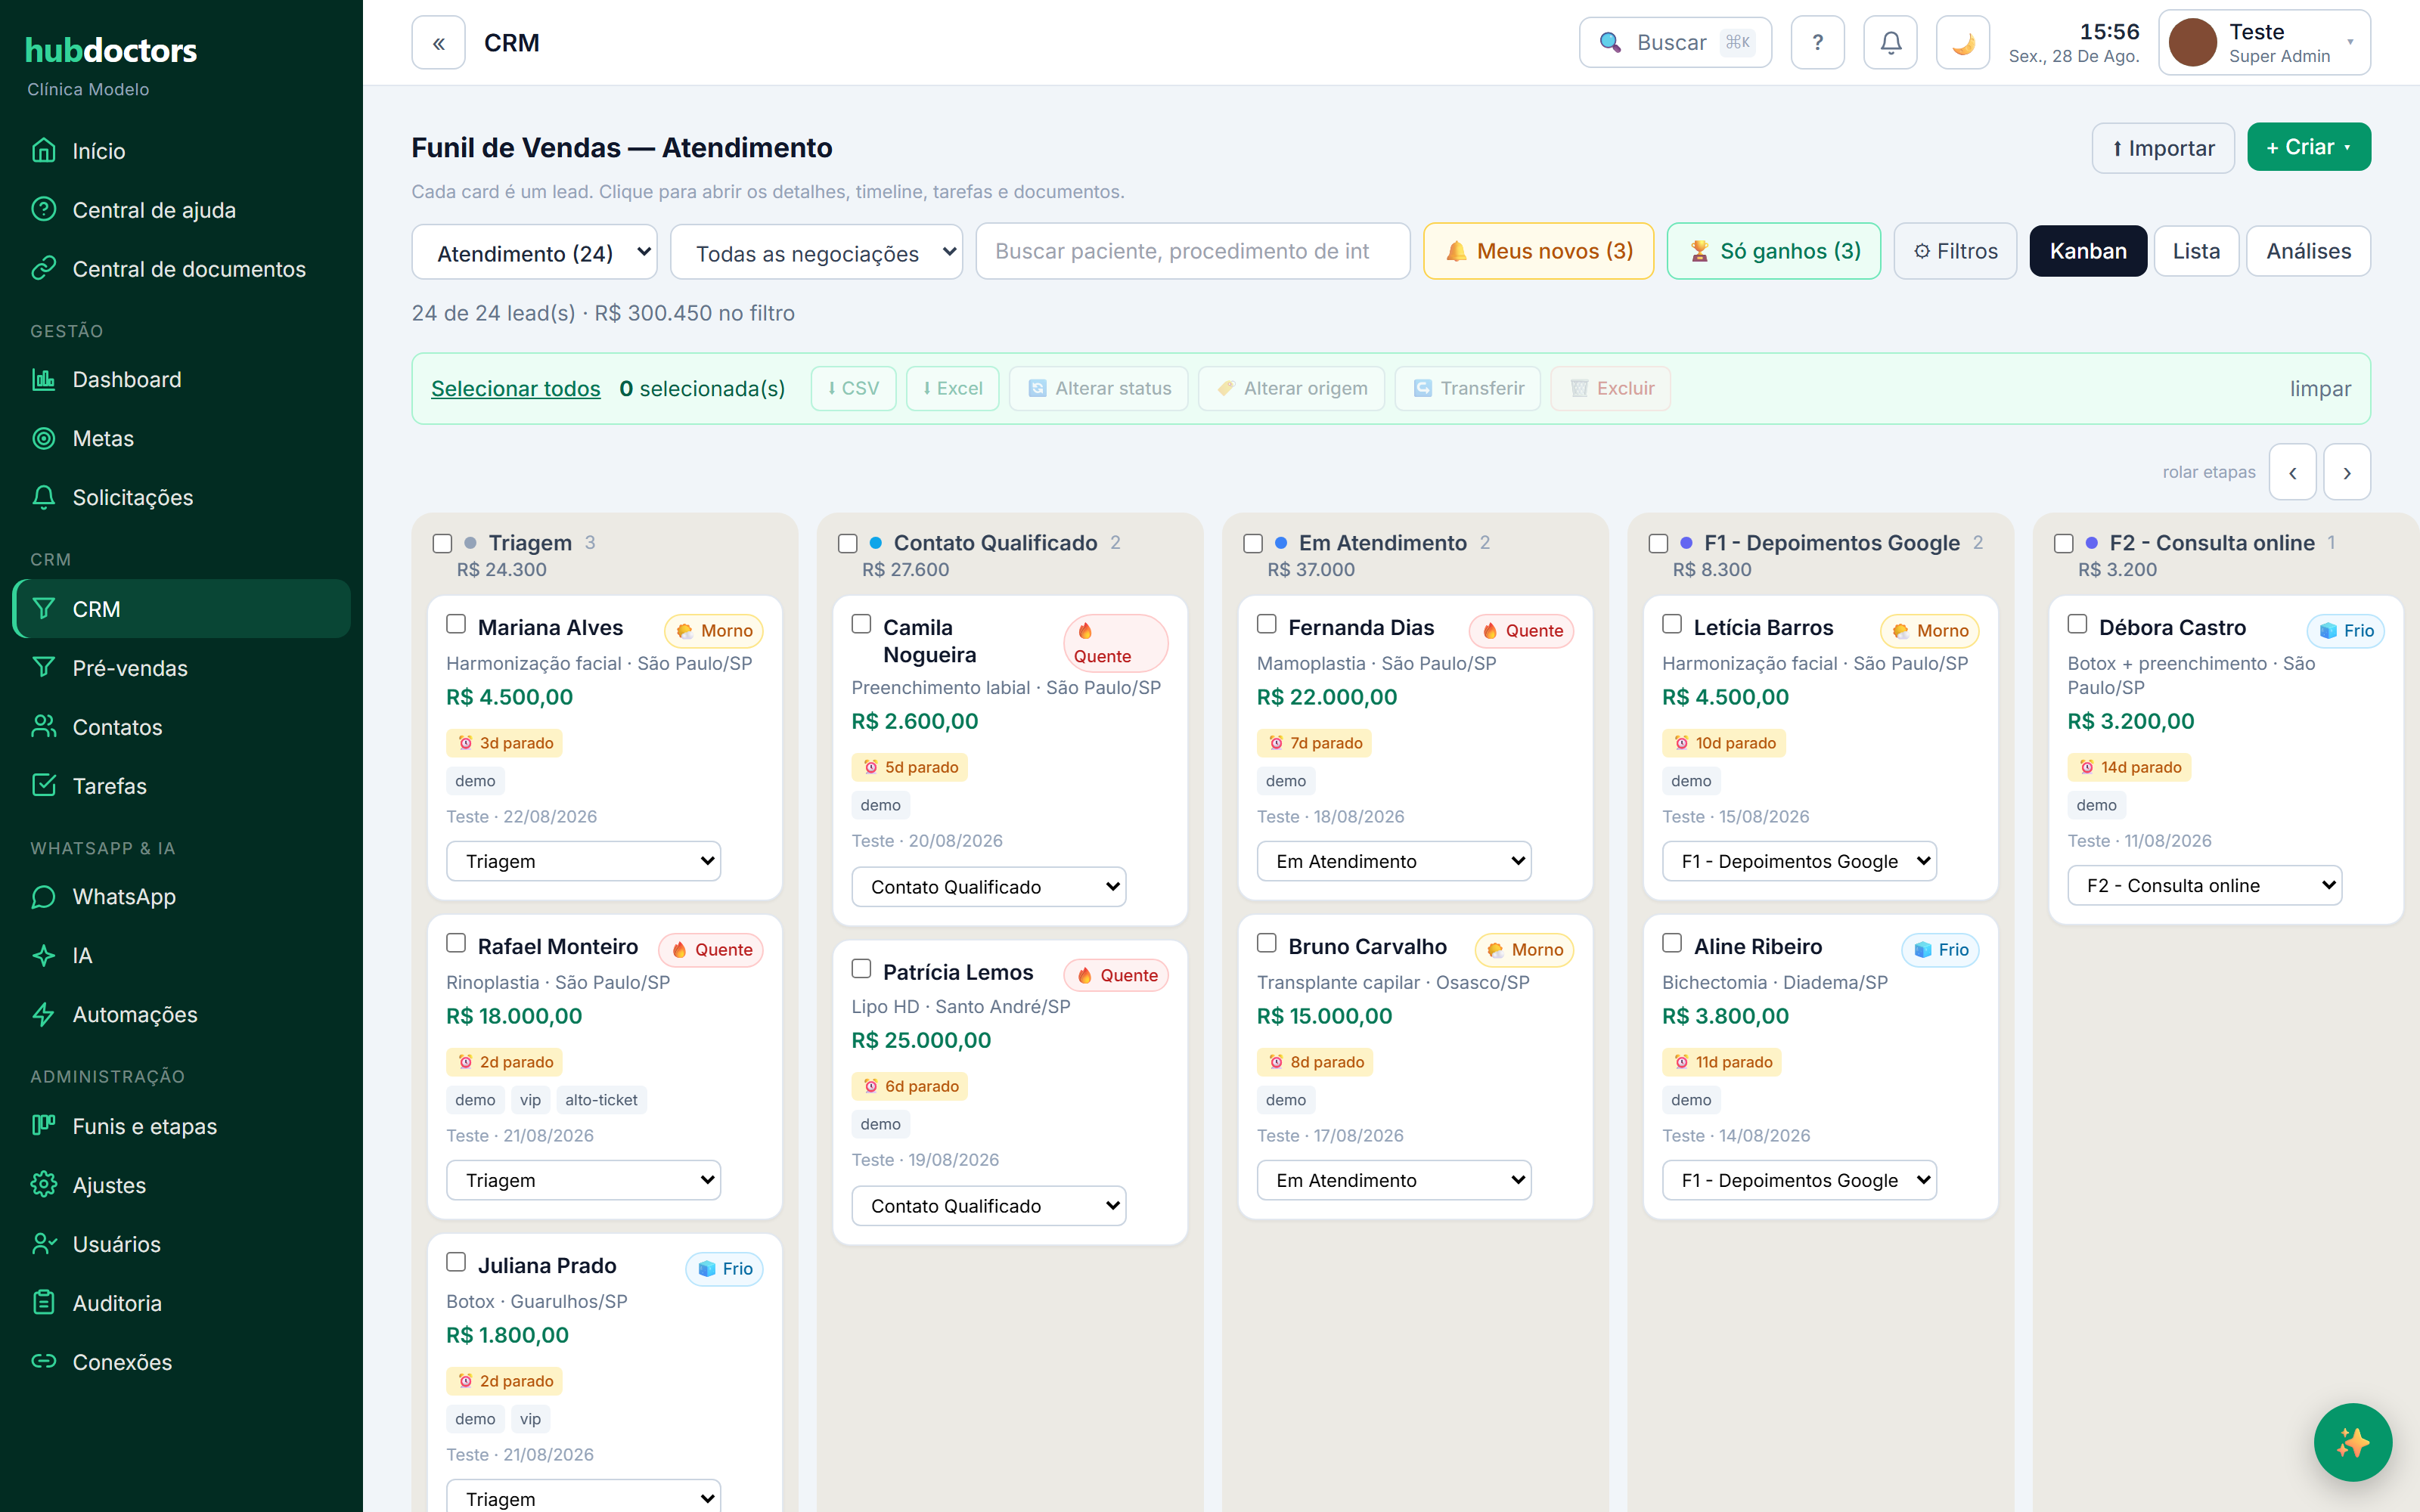Select CRM item in sidebar
The height and width of the screenshot is (1512, 2420).
(x=182, y=609)
